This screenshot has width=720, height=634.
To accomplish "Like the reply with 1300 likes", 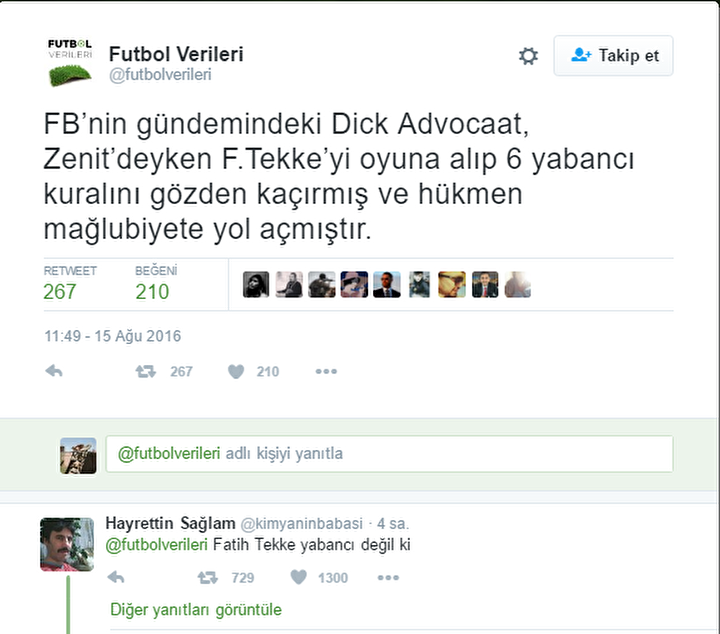I will tap(298, 577).
